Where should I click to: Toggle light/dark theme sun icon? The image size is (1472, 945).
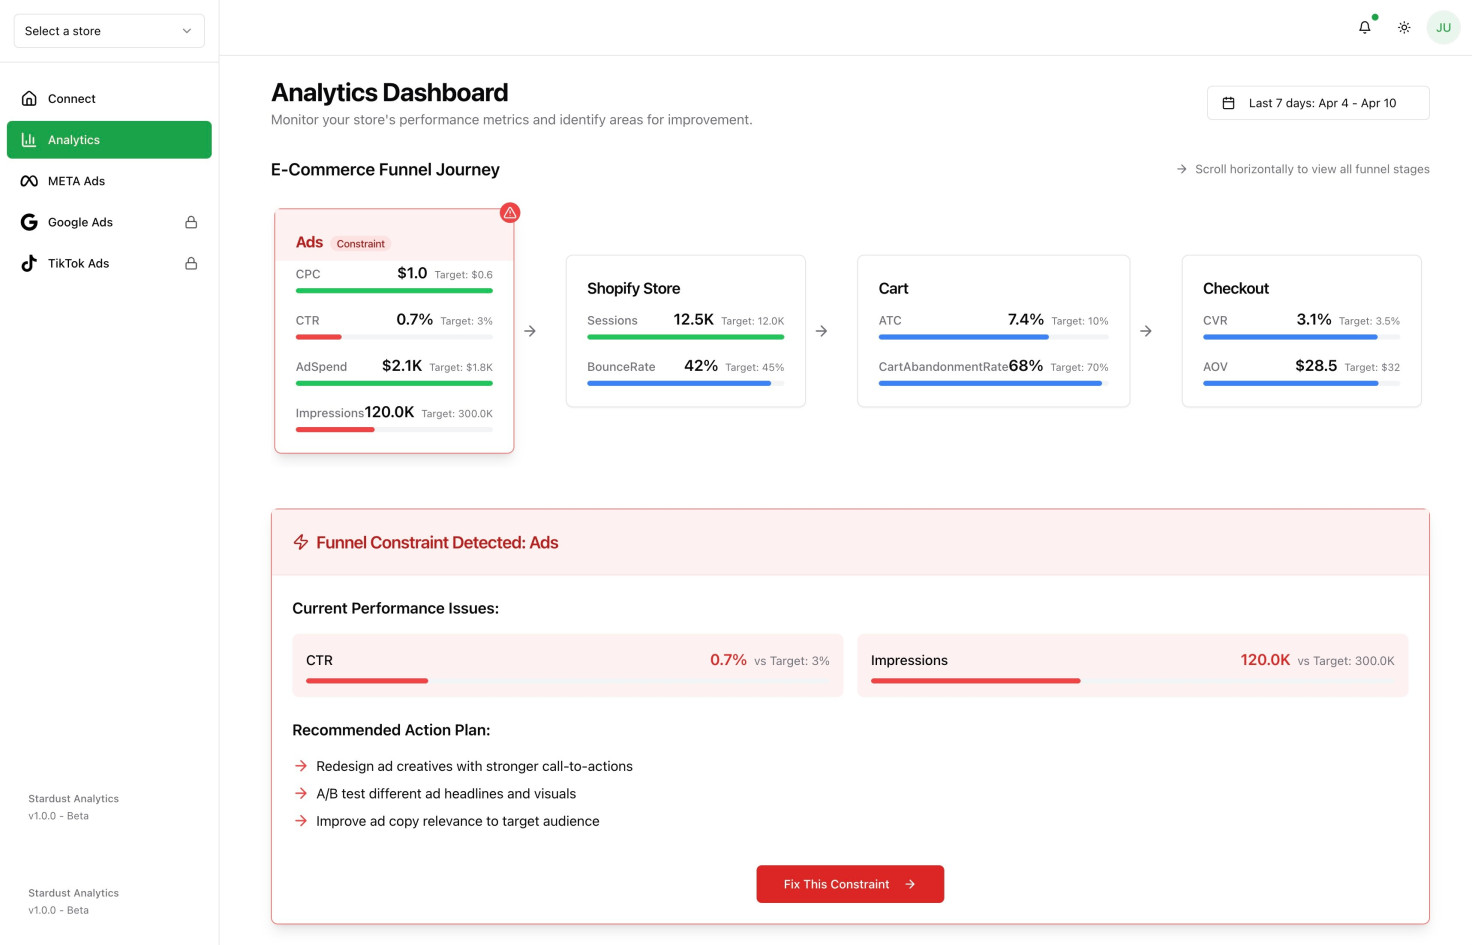point(1404,28)
